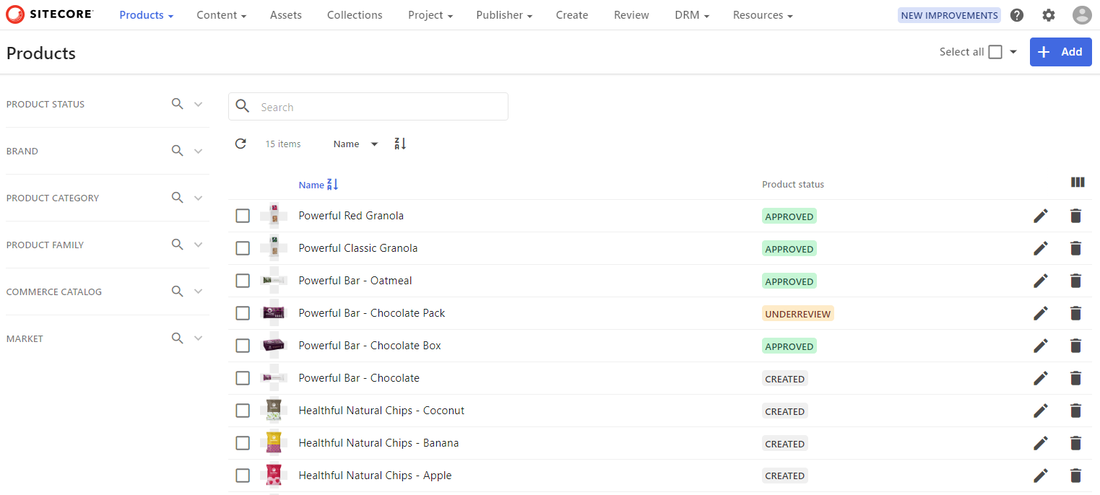Open the settings gear icon
The image size is (1100, 495).
coord(1048,15)
